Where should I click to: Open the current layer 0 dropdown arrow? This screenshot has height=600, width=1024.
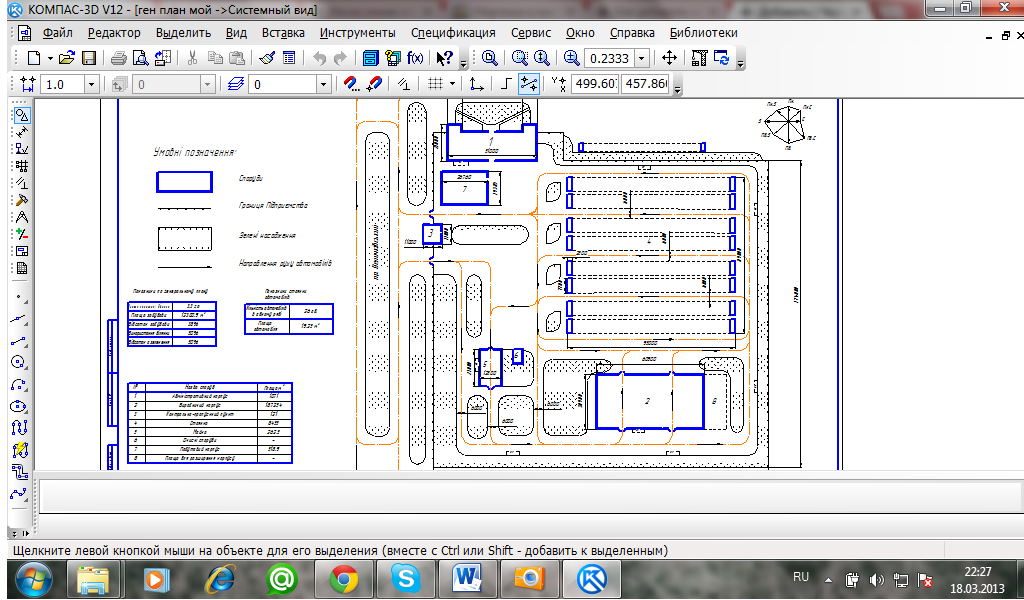pos(323,84)
